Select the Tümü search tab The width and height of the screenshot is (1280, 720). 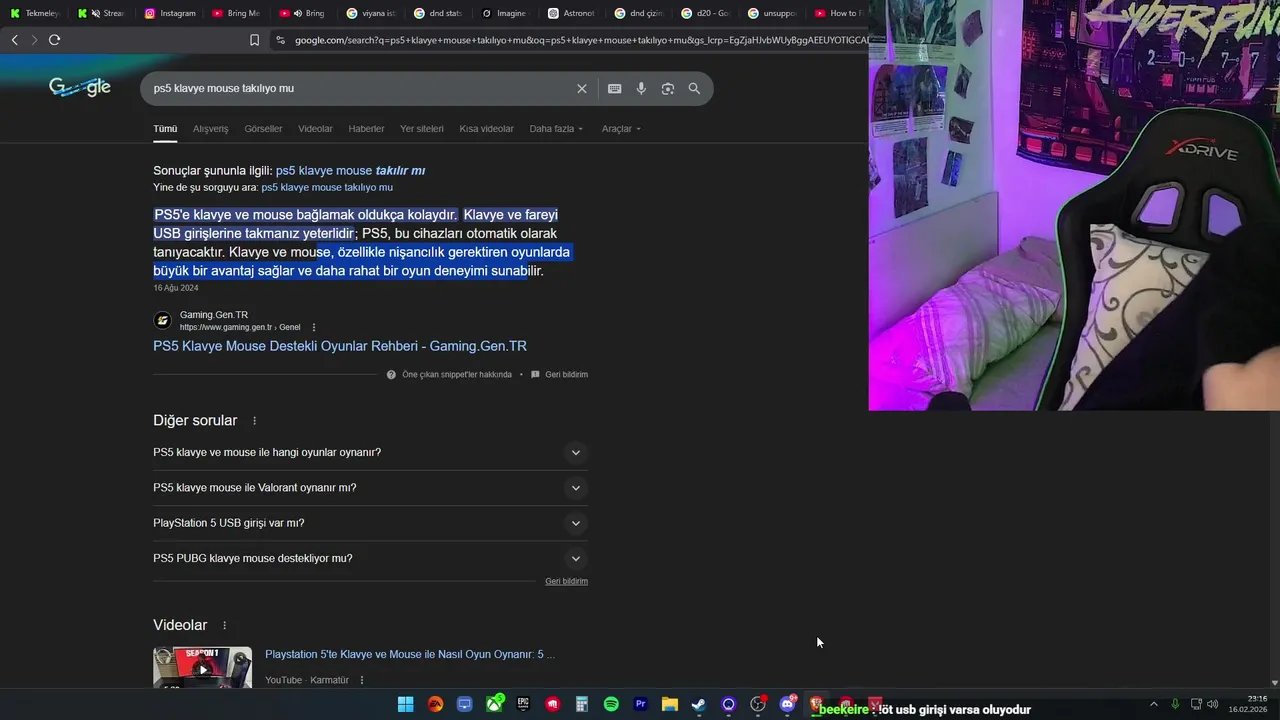tap(165, 129)
